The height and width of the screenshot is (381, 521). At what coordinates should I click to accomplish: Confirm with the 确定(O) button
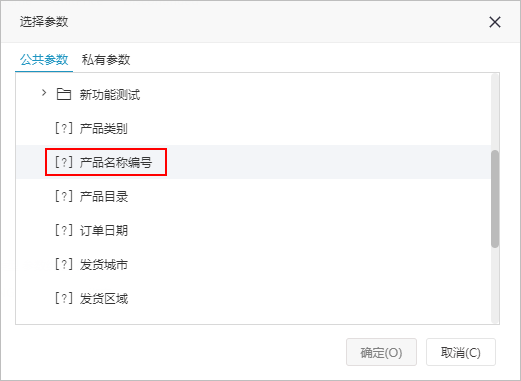[381, 352]
